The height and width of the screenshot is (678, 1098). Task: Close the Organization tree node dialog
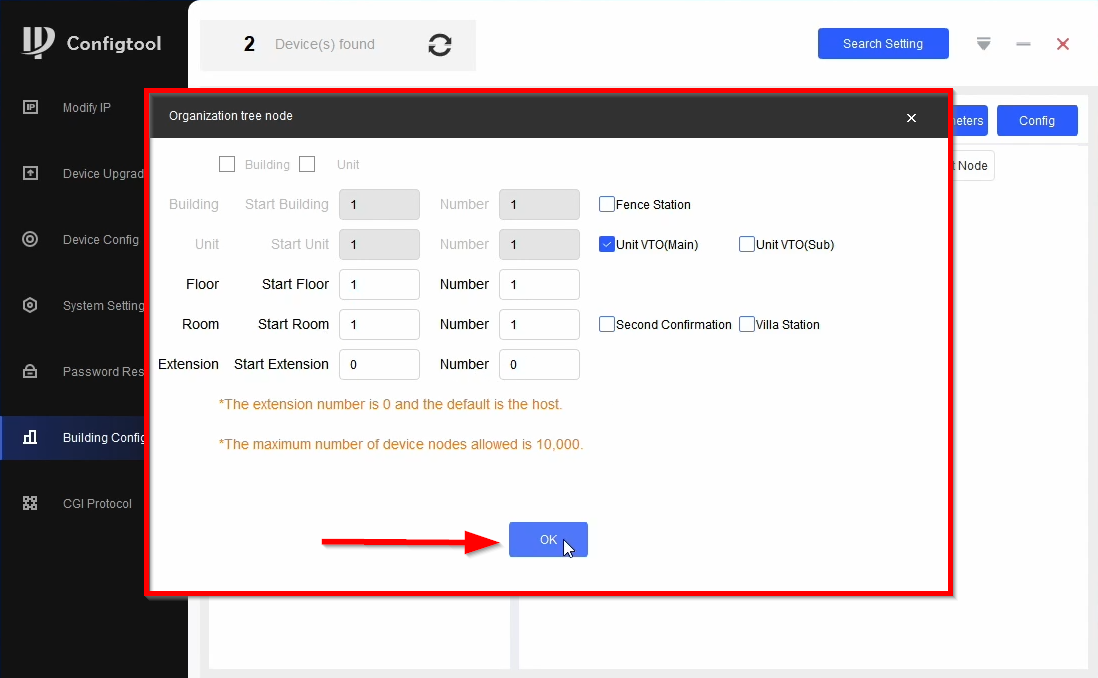(911, 118)
